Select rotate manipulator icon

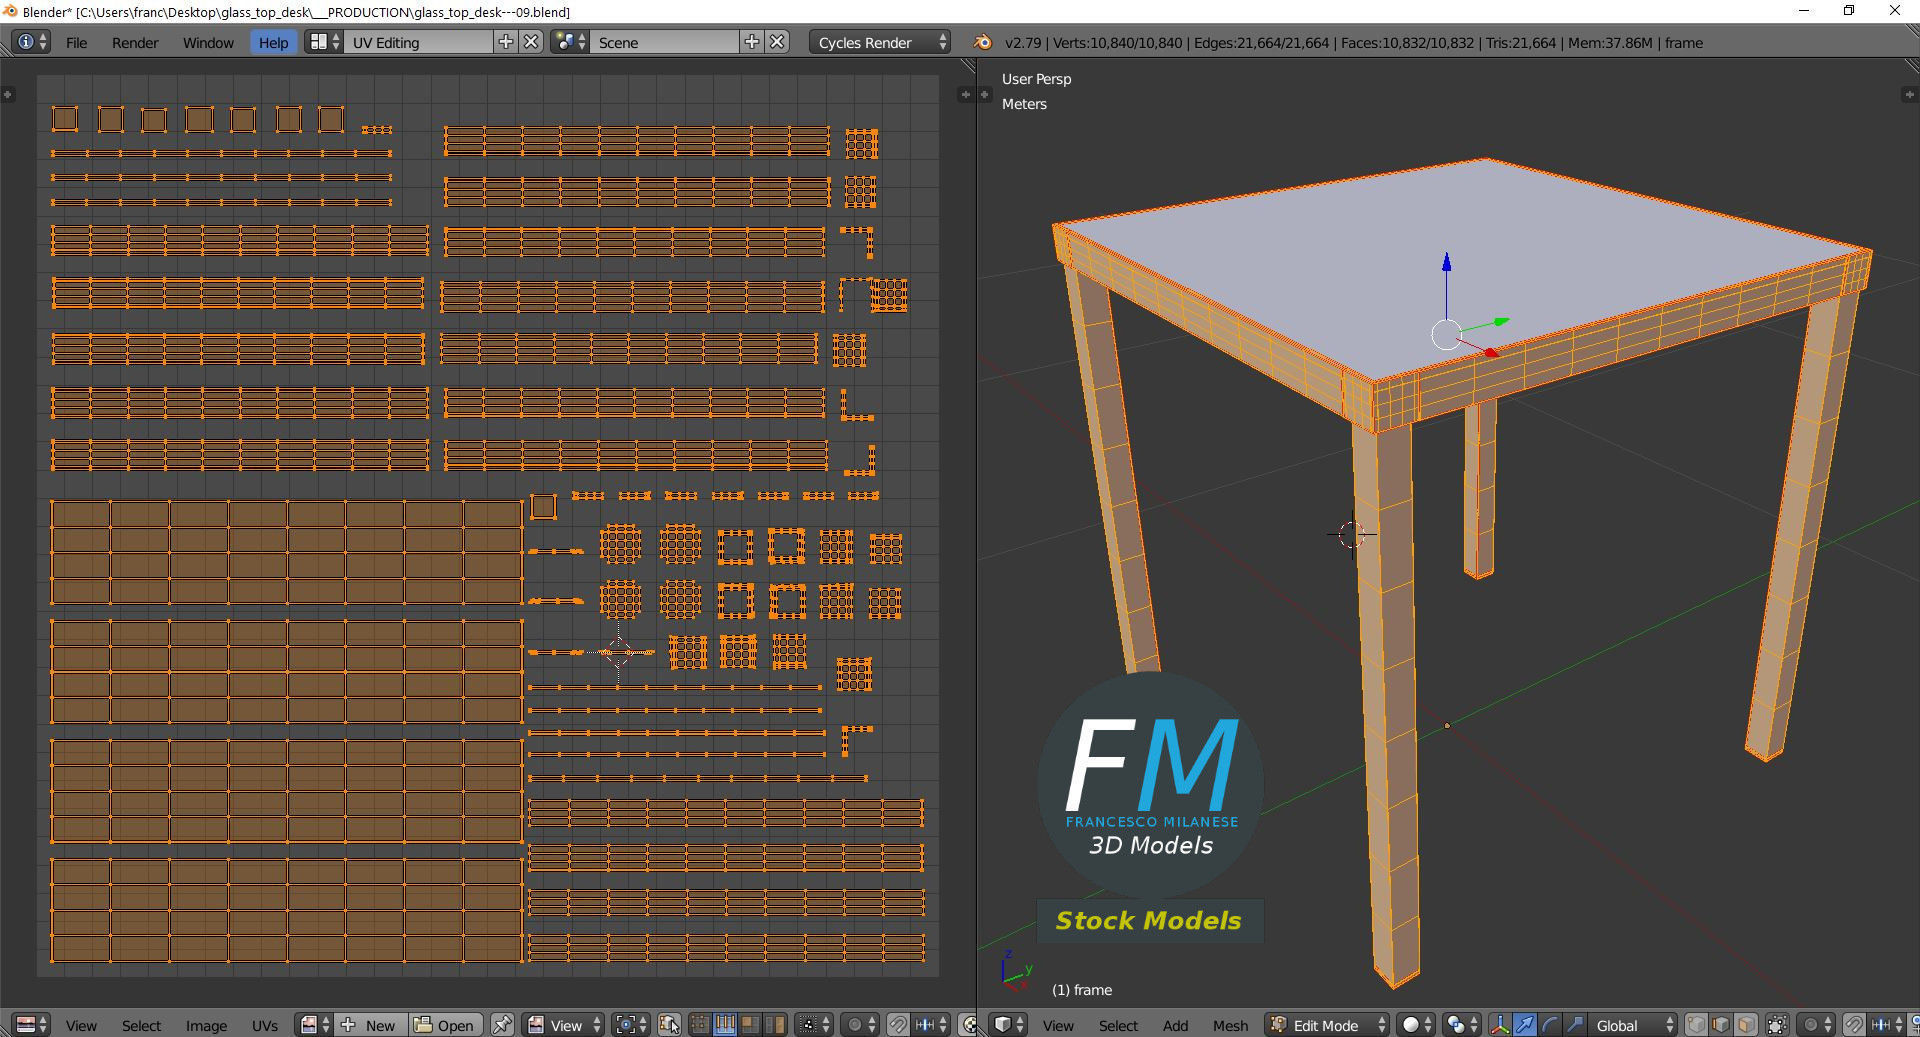[1550, 1025]
